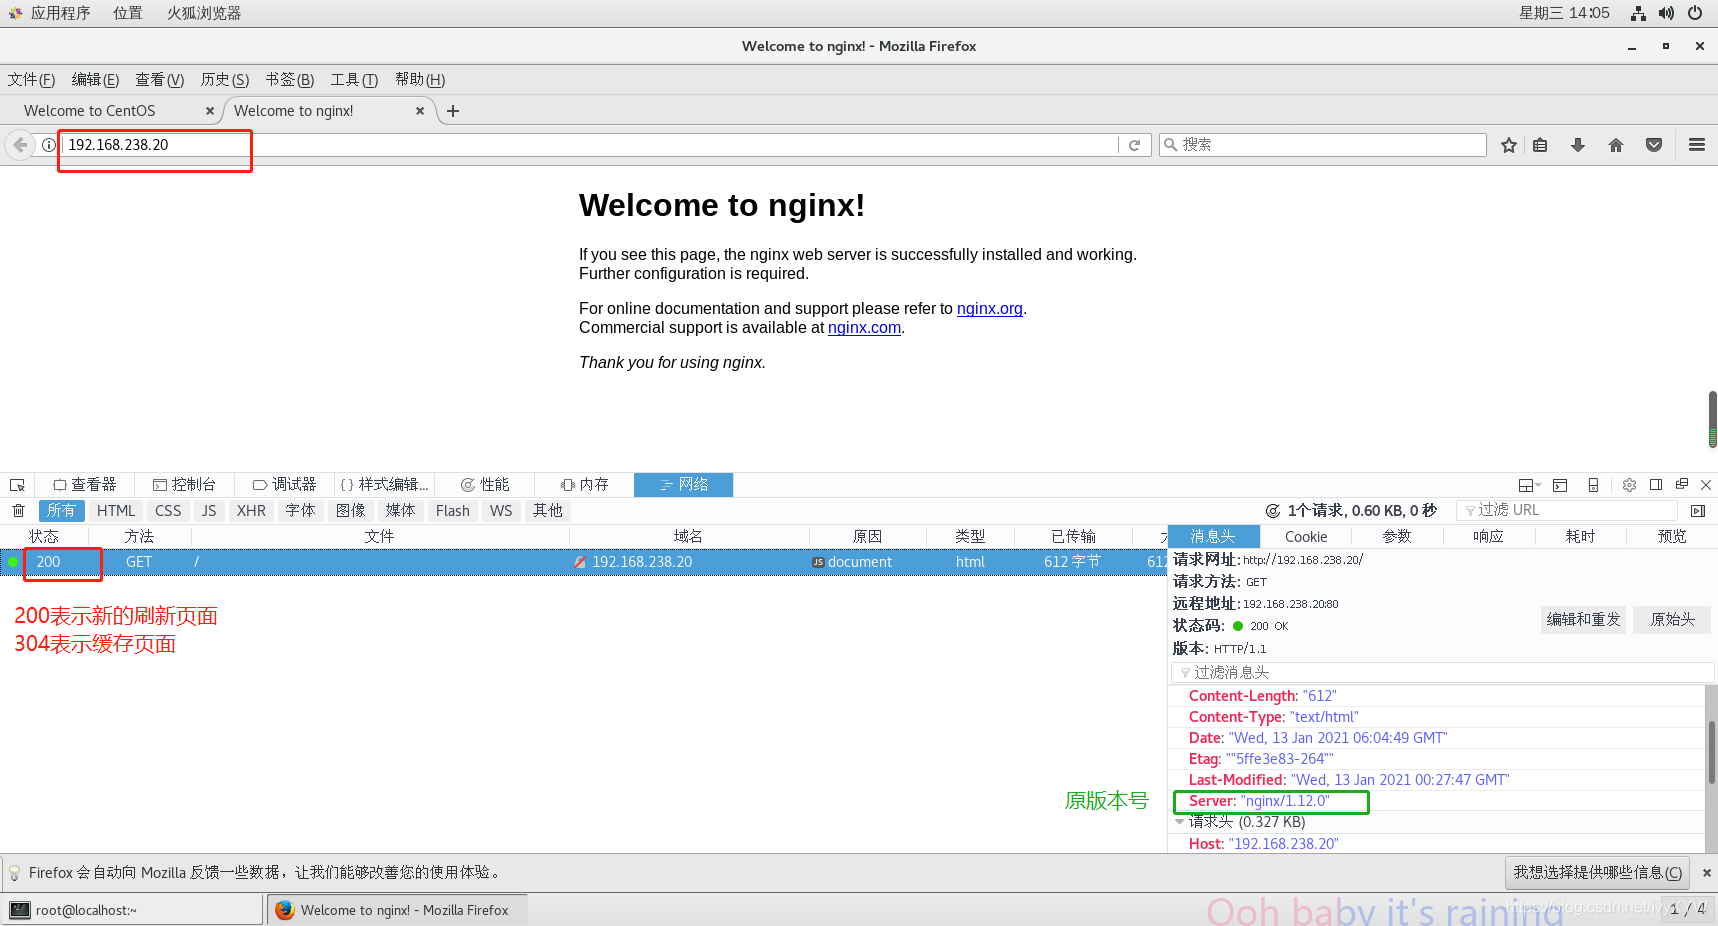
Task: Toggle the CSS request filter
Action: pos(168,511)
